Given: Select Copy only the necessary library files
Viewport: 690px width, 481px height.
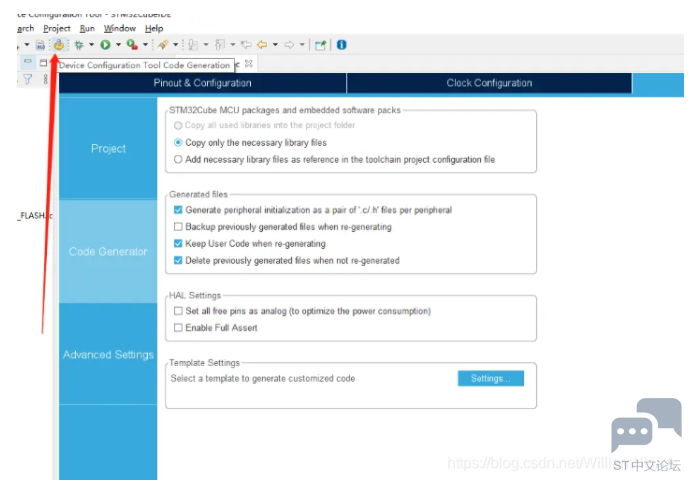Looking at the screenshot, I should pos(178,142).
